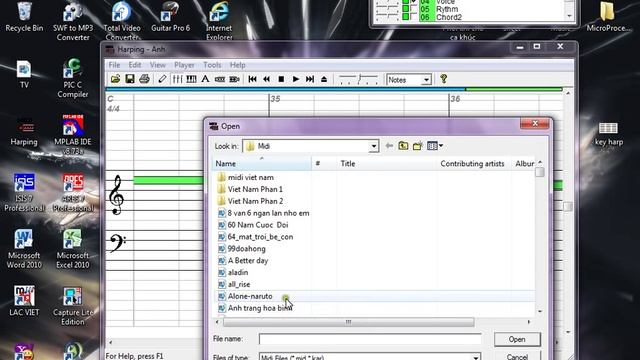The height and width of the screenshot is (360, 640).
Task: Open the File menu
Action: [114, 65]
